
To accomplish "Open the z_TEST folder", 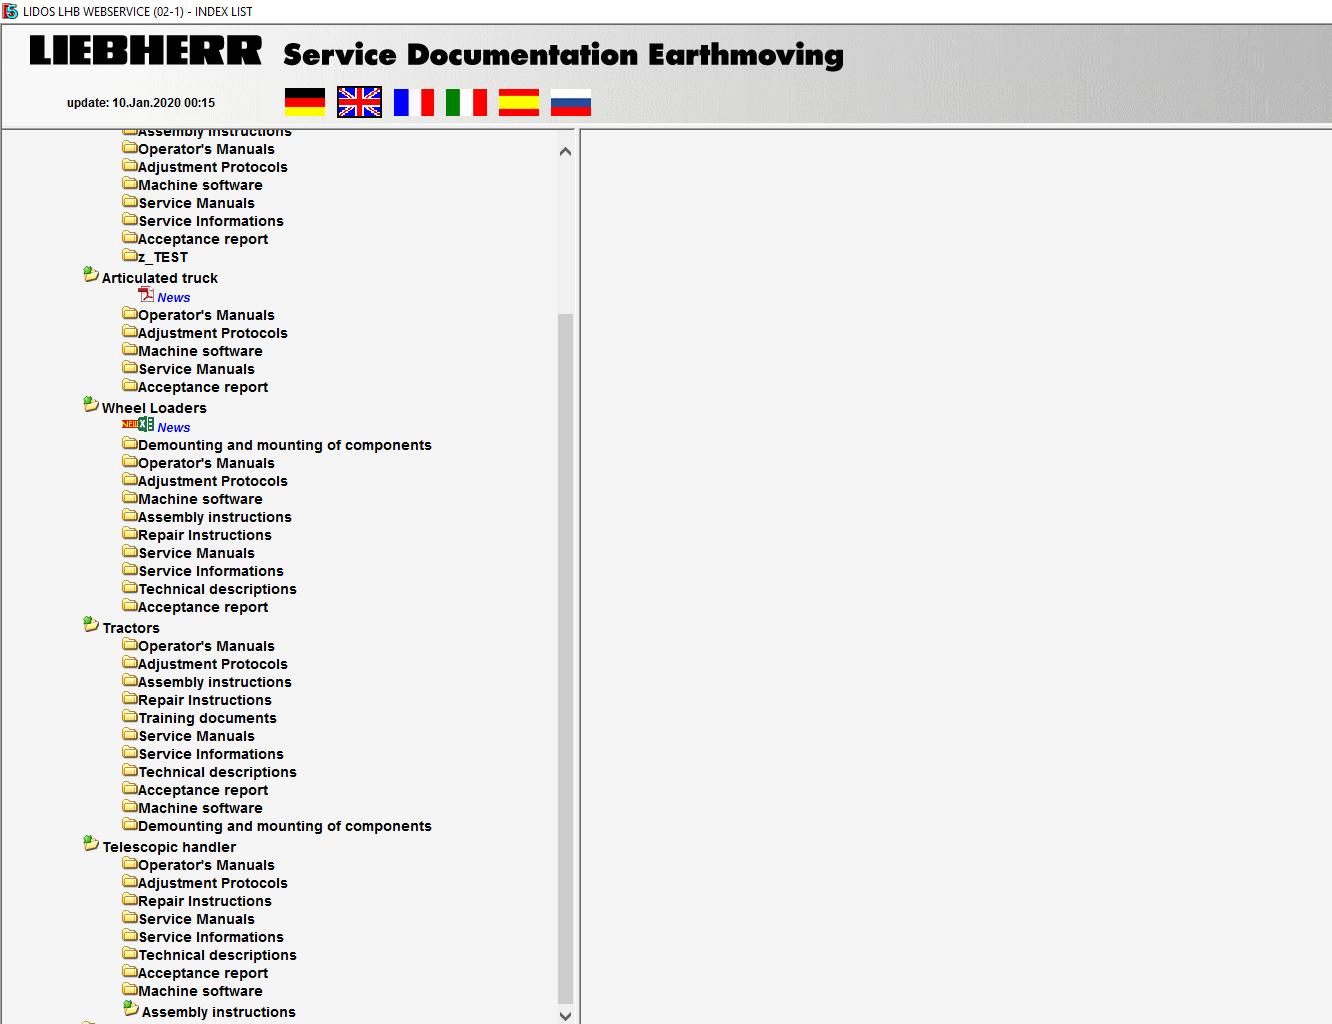I will [162, 257].
